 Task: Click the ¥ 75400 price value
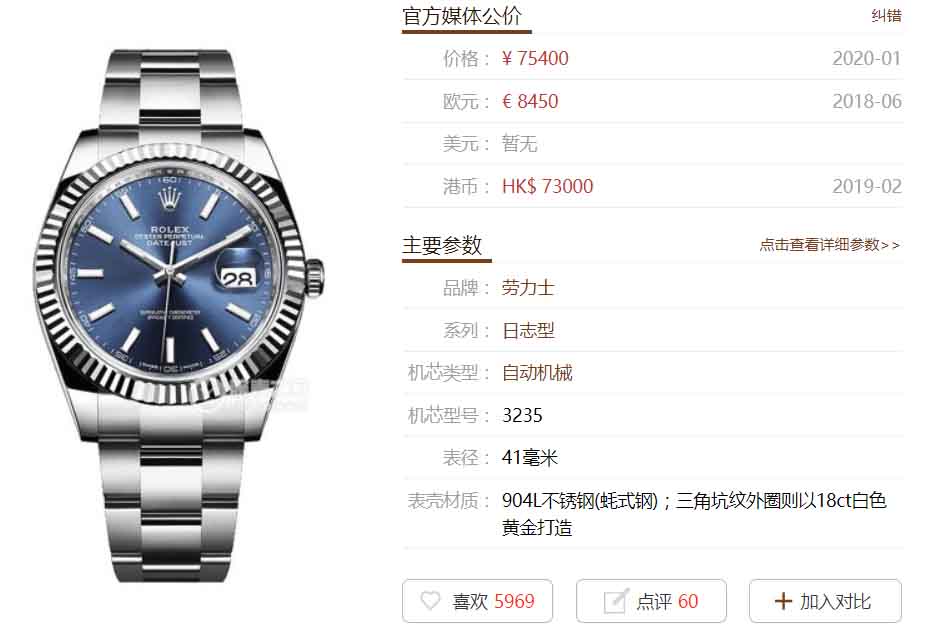535,58
